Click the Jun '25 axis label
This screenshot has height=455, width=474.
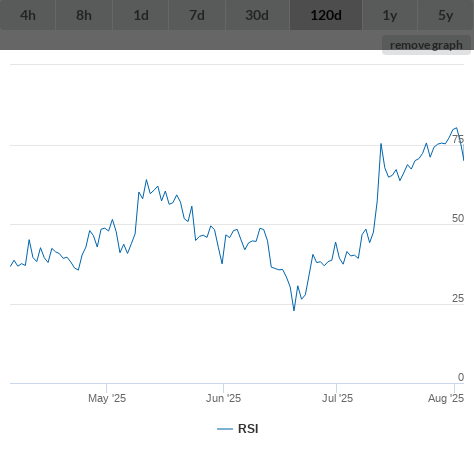(x=223, y=398)
